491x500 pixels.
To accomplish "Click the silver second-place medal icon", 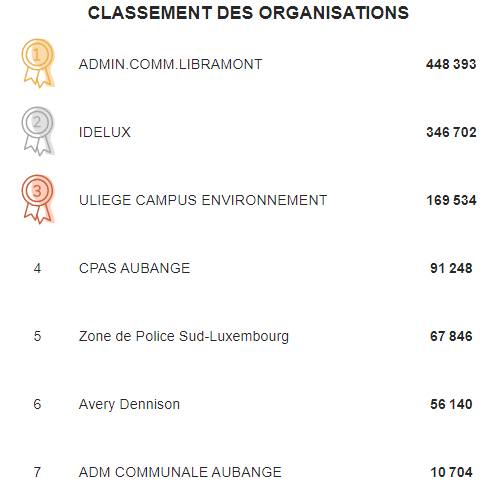I will [38, 131].
